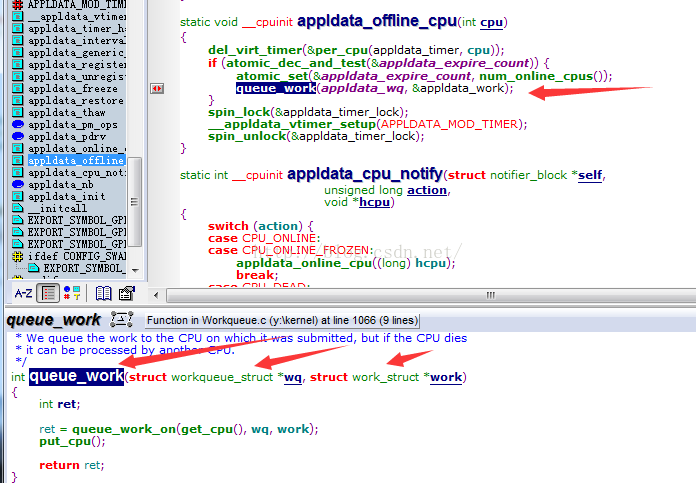Click __appldata_vtimer_setup in the editor code
Screen dimensions: 696x483
tap(292, 124)
